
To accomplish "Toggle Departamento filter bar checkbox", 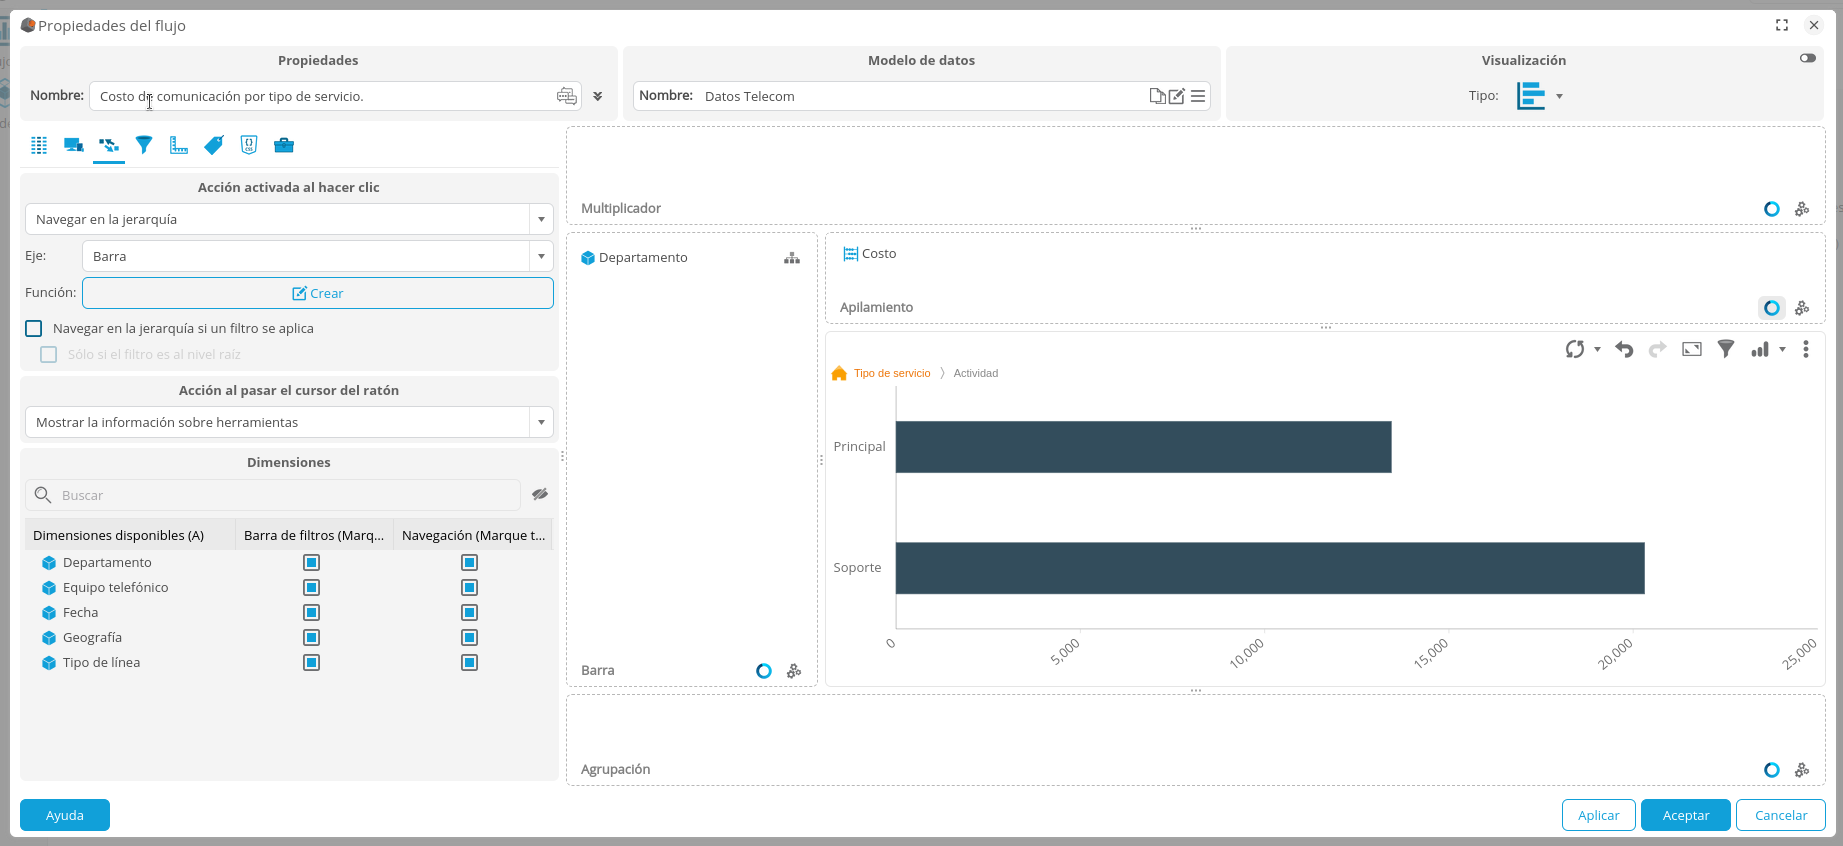I will coord(311,563).
